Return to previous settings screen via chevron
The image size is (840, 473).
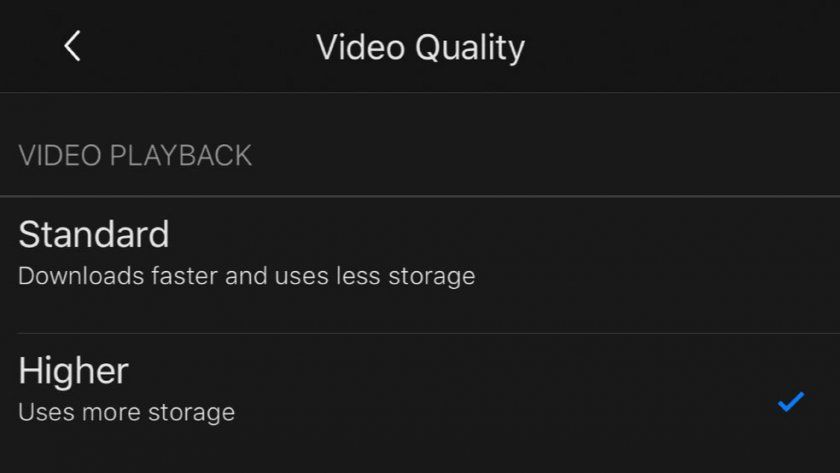[72, 46]
